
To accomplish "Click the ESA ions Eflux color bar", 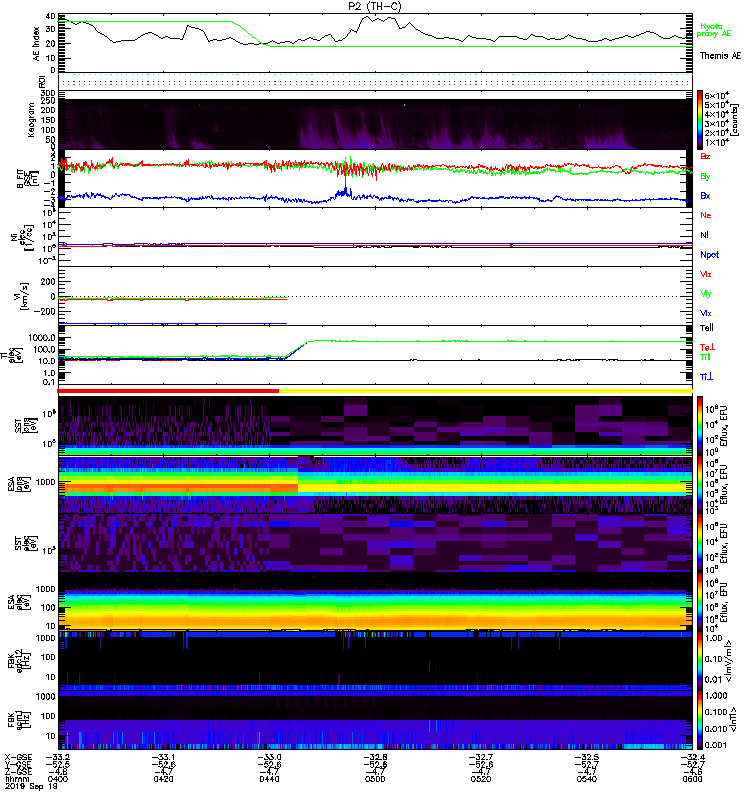I will [x=699, y=485].
